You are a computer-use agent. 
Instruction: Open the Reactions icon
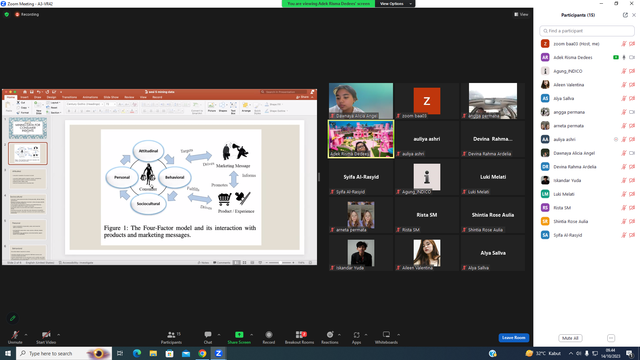pos(330,335)
